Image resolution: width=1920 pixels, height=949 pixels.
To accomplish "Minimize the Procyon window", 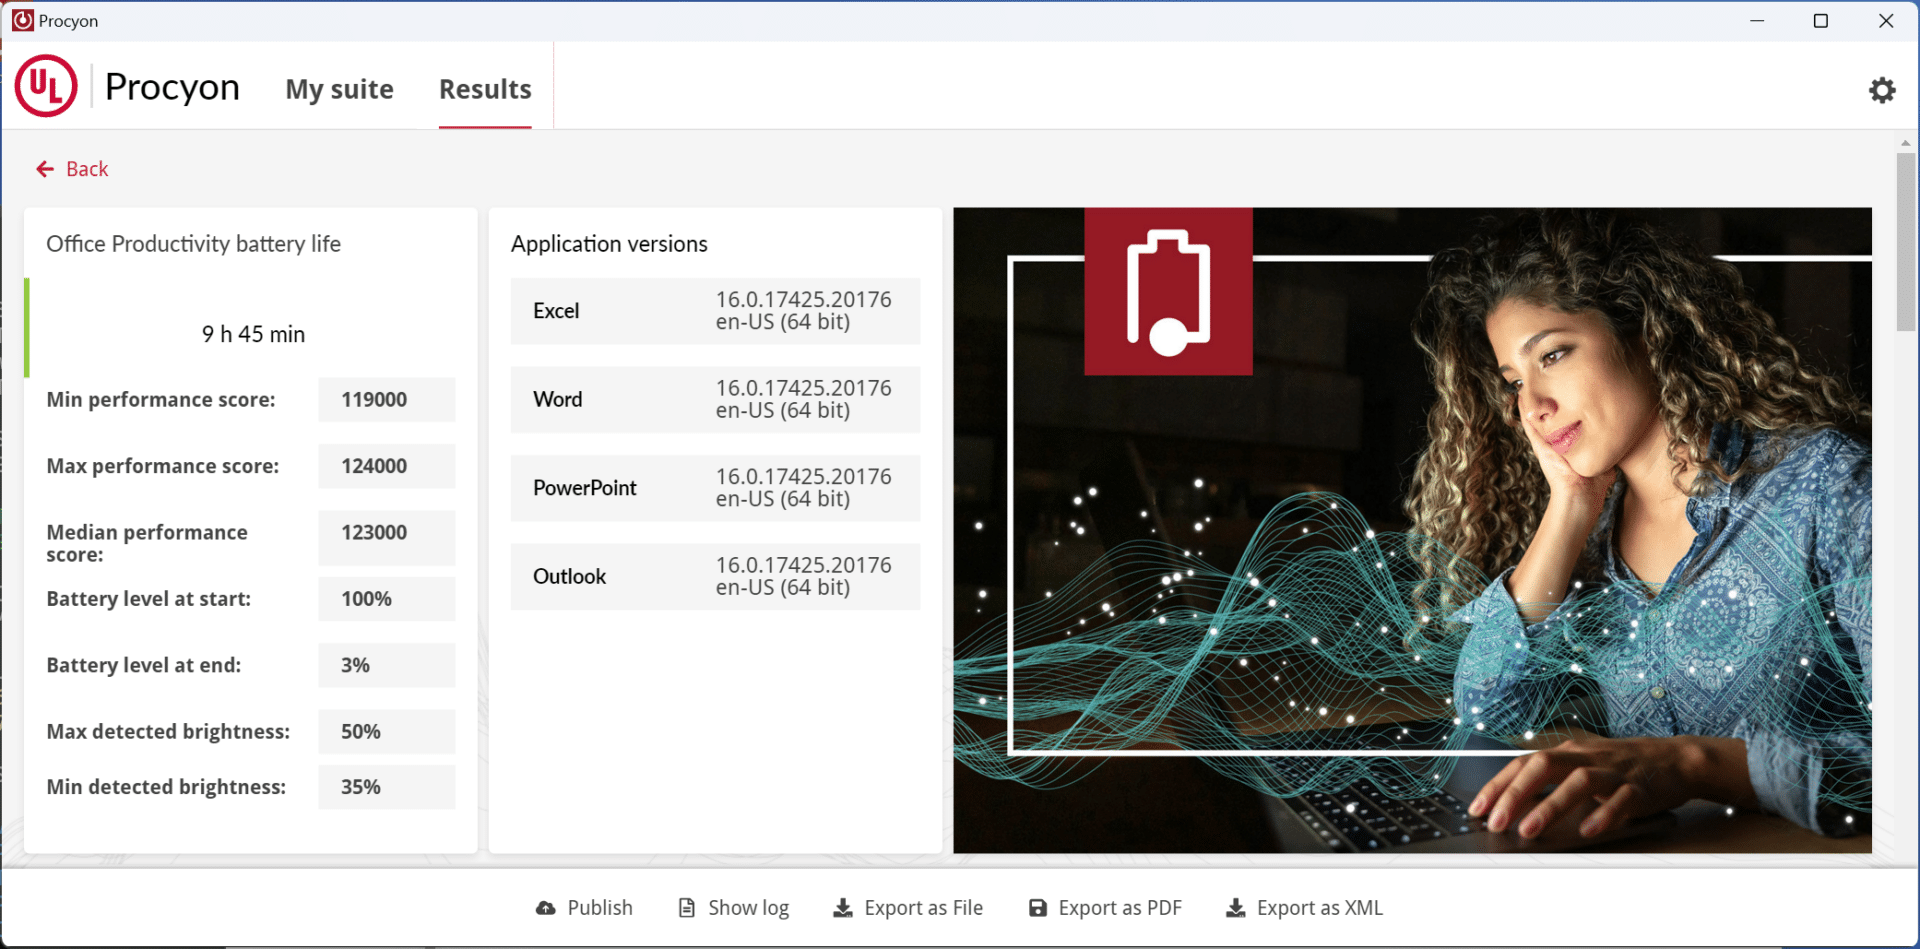I will (x=1757, y=20).
